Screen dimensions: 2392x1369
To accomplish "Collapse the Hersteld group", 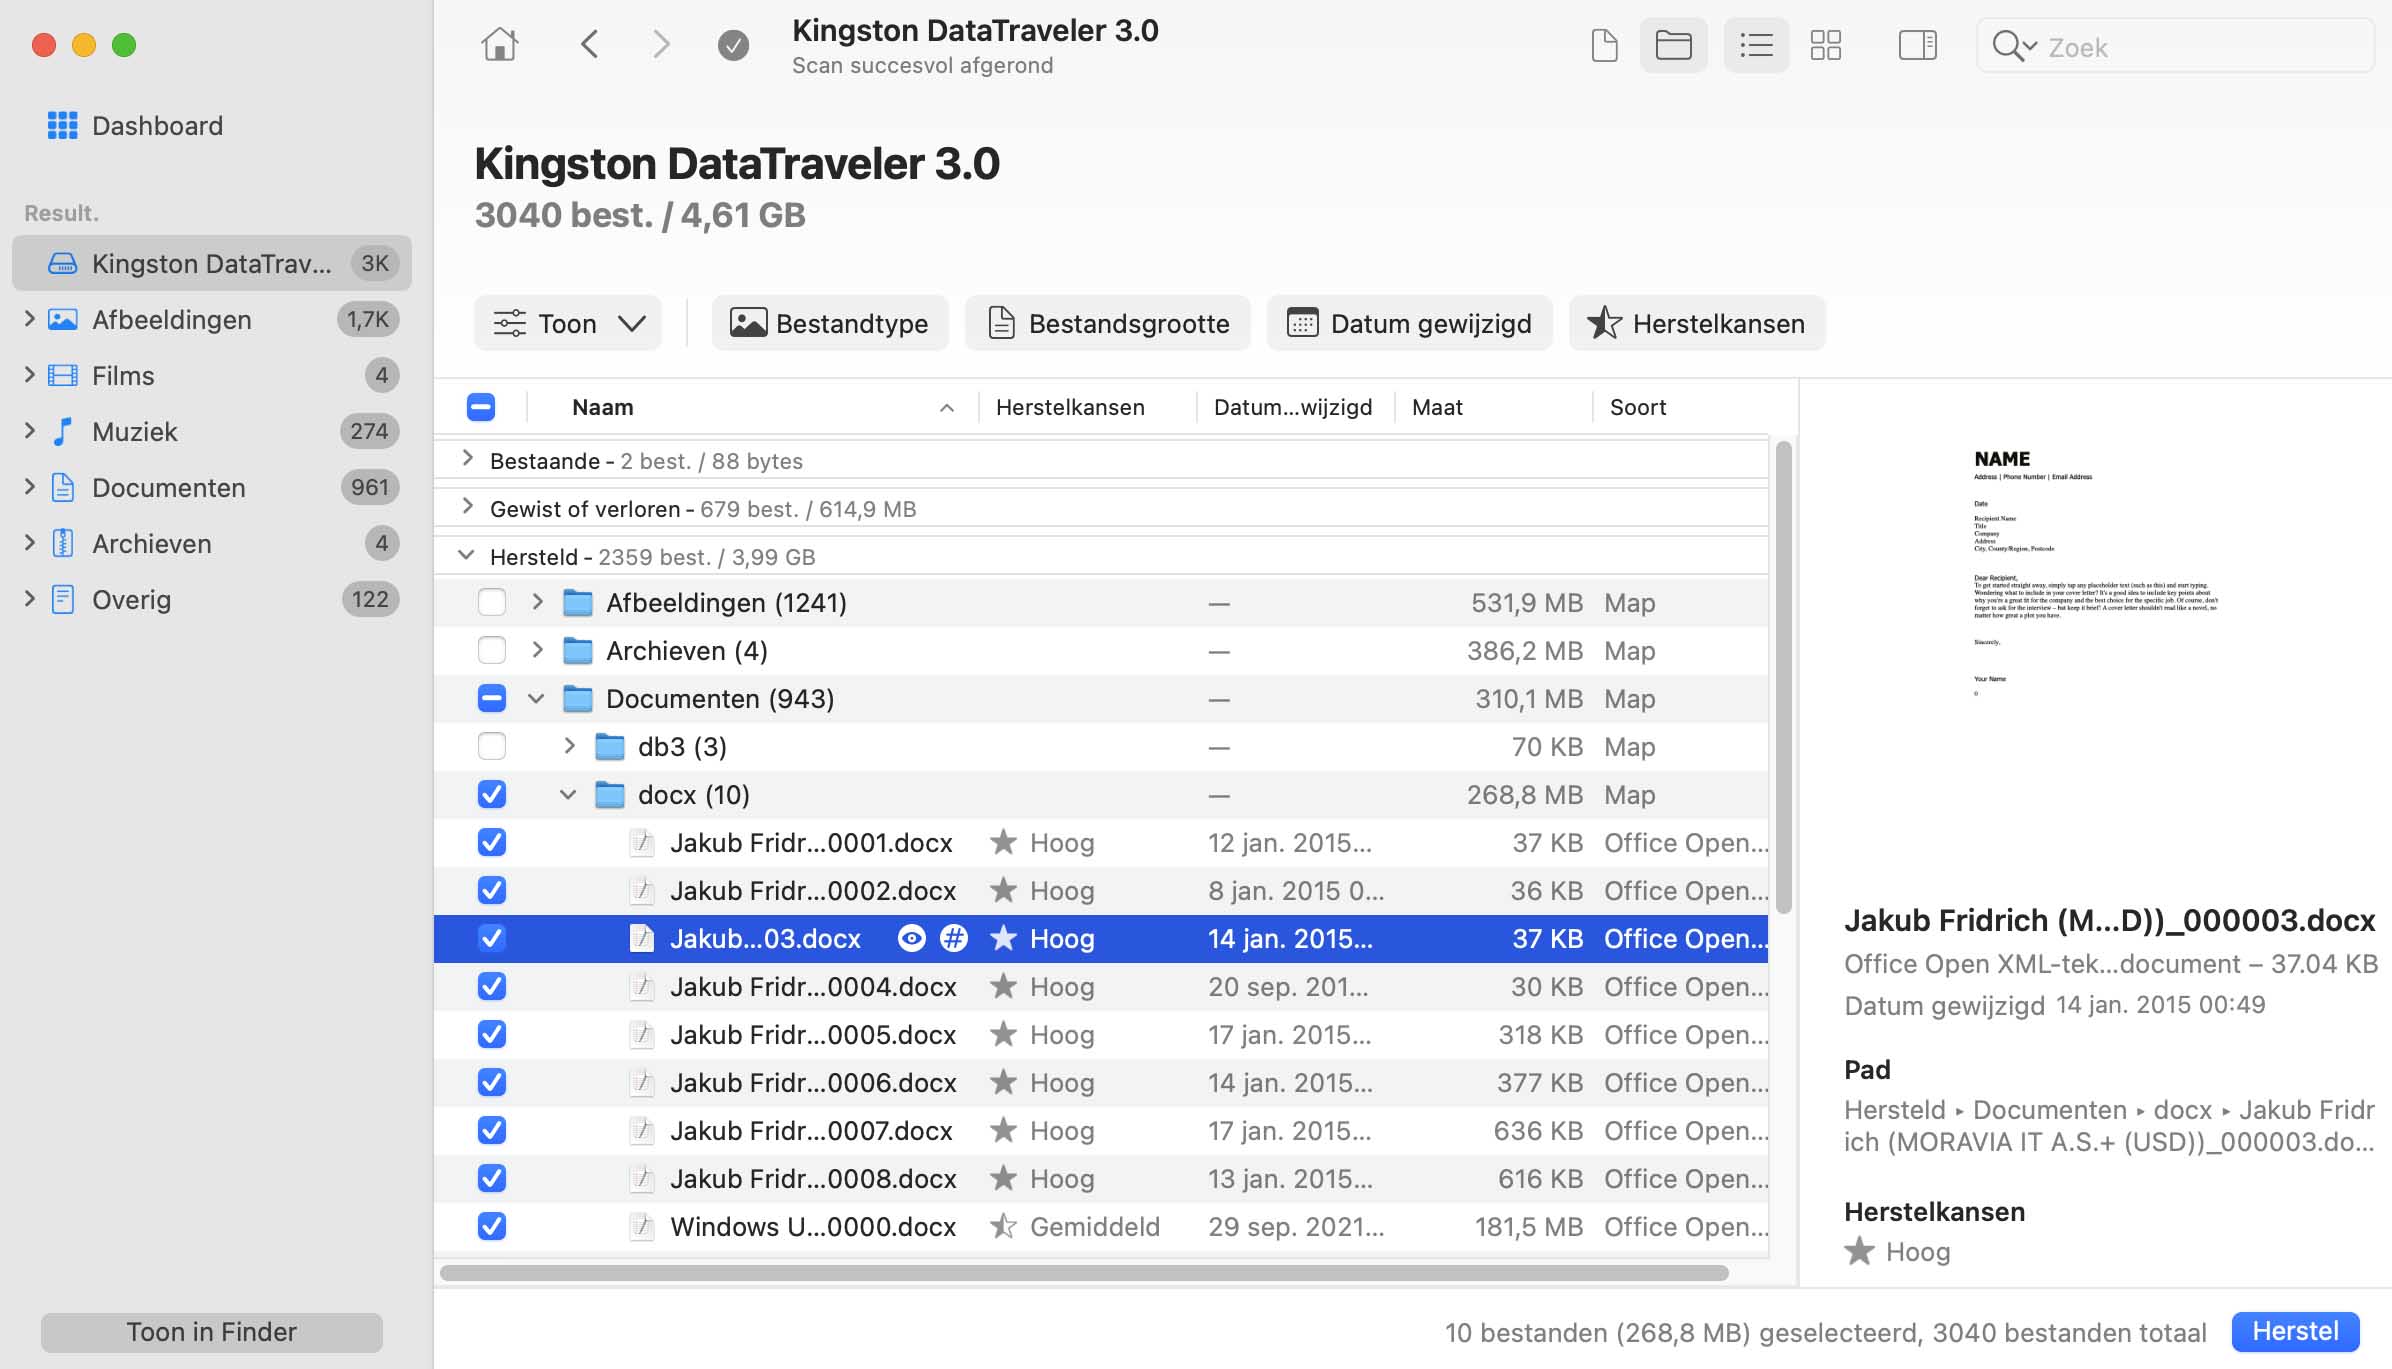I will coord(466,555).
